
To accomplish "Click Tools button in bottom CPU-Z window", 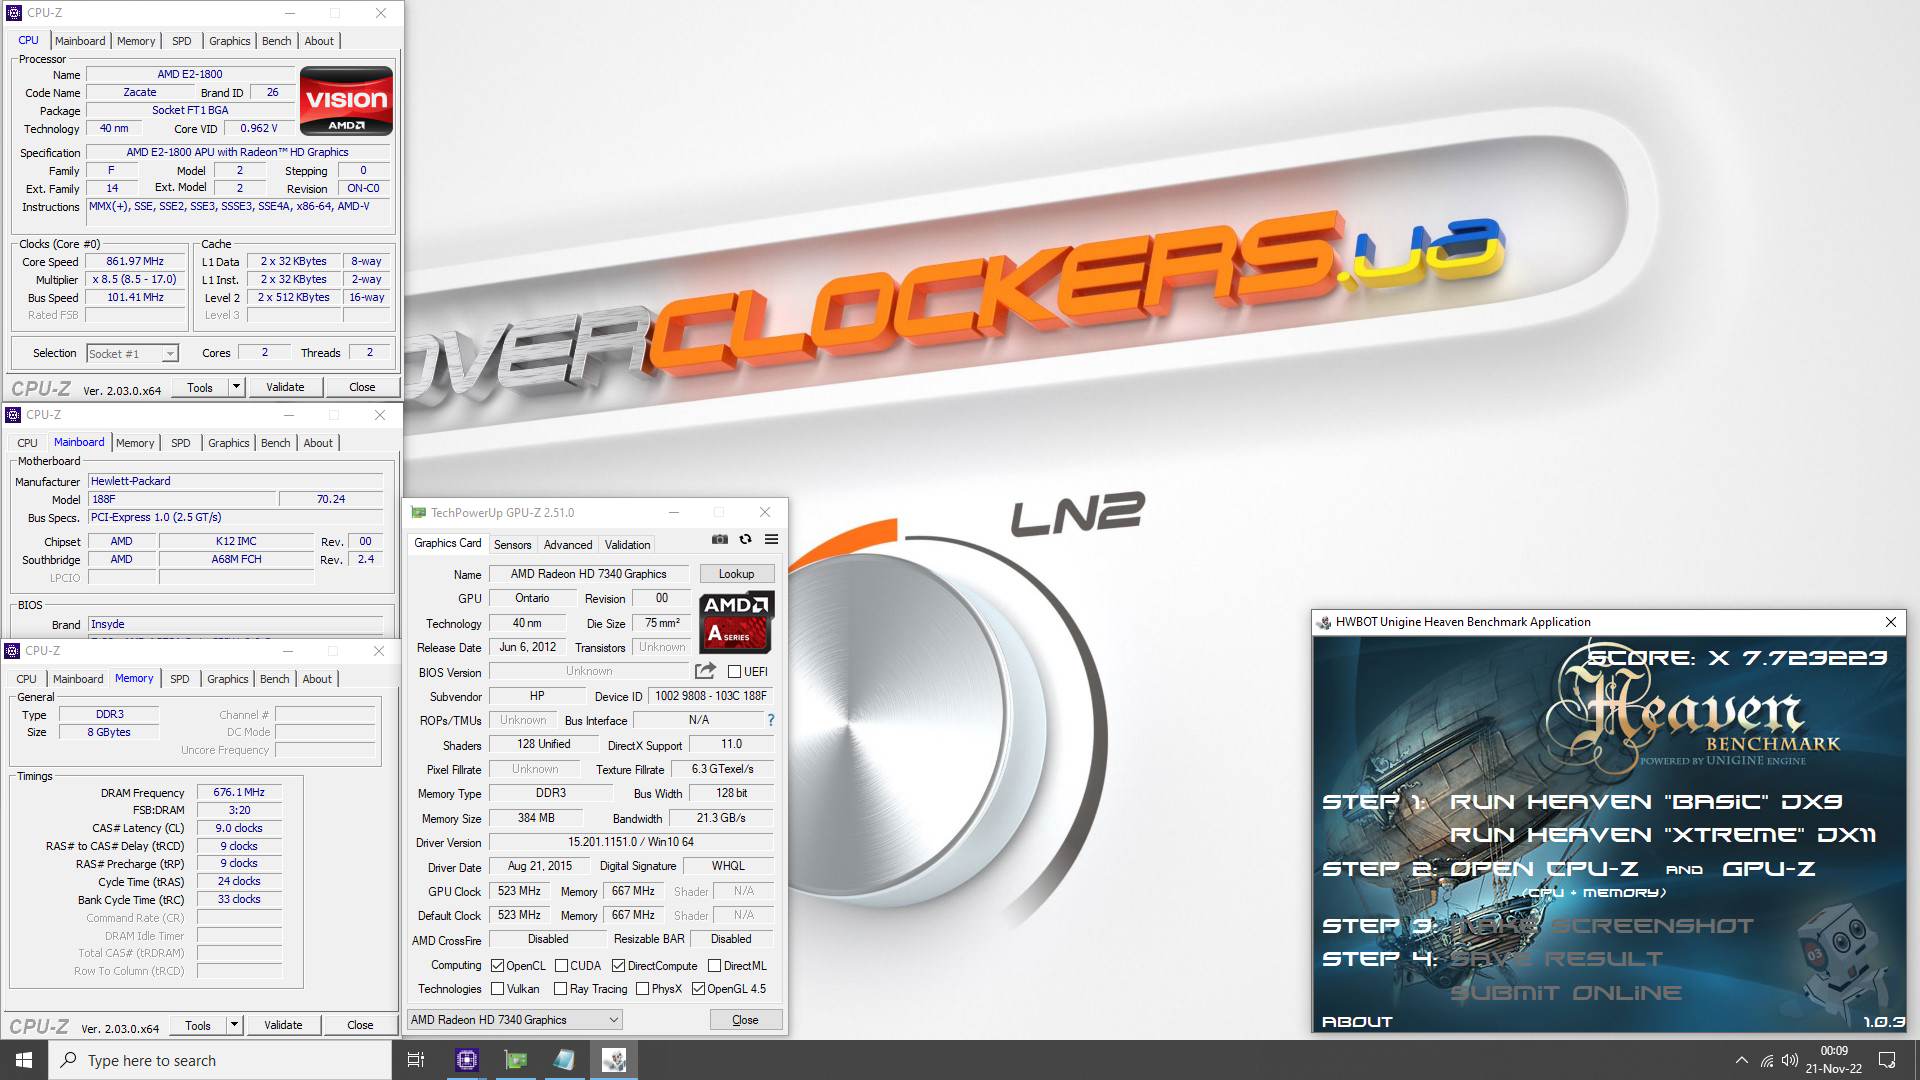I will coord(198,1025).
